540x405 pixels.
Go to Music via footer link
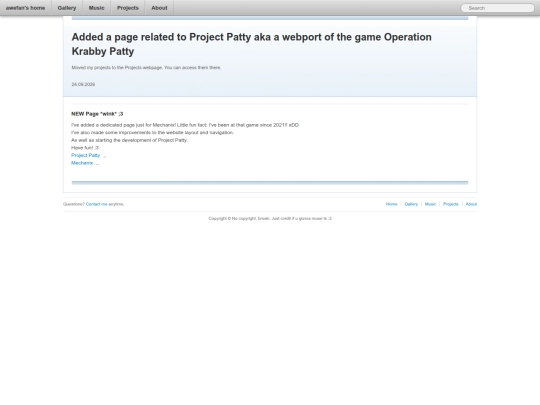tap(430, 204)
